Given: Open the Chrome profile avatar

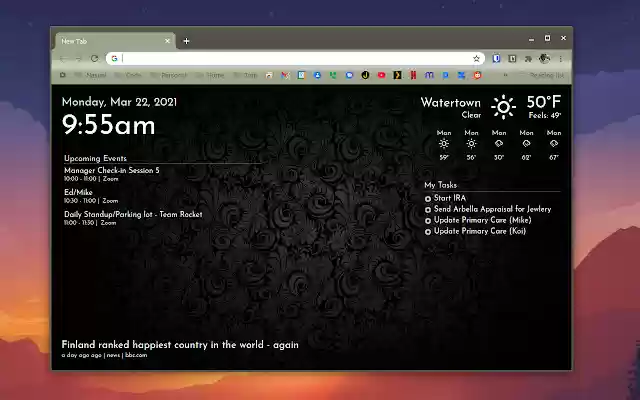Looking at the screenshot, I should coord(544,58).
